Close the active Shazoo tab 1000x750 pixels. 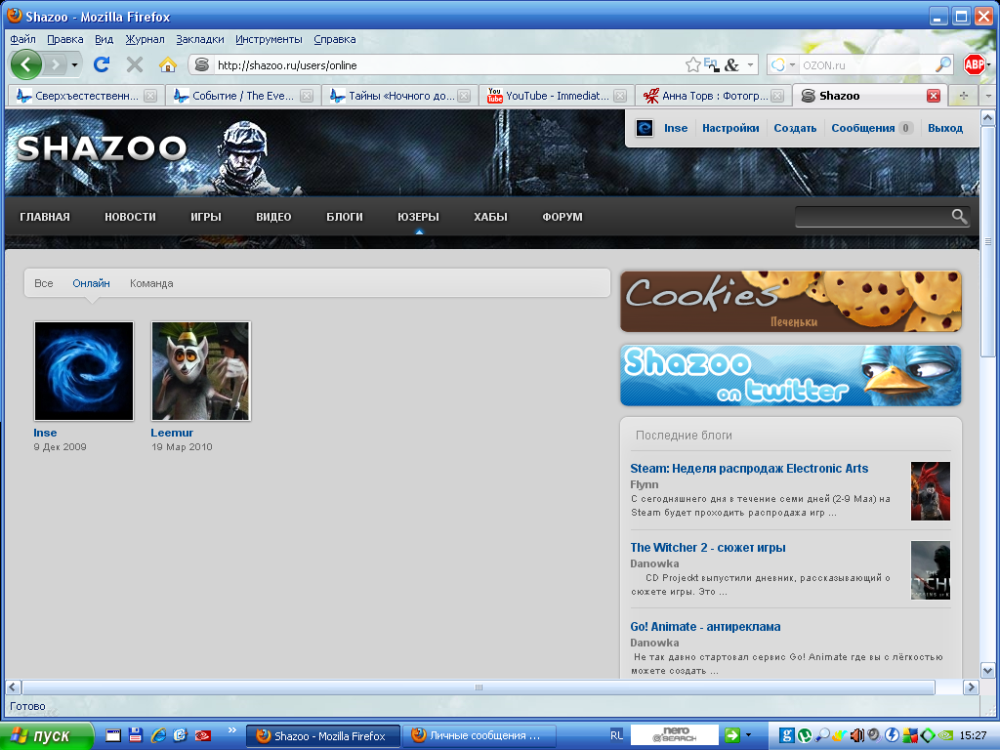tap(933, 96)
